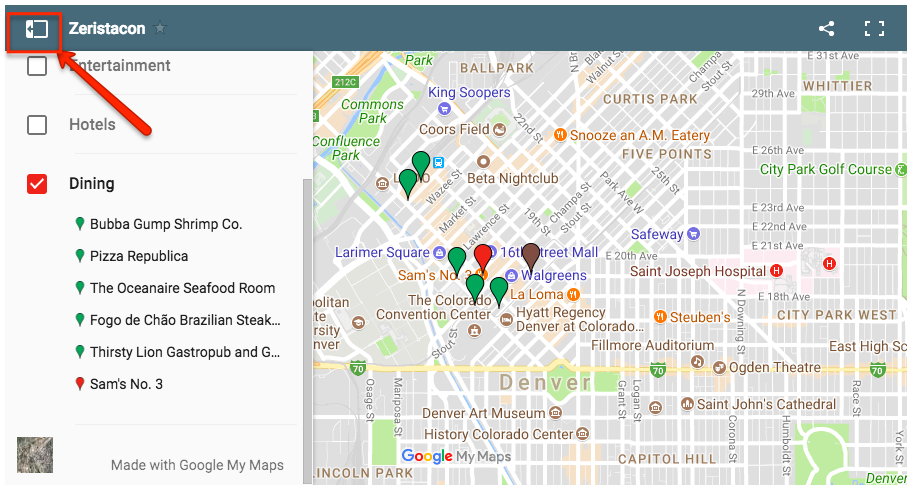The width and height of the screenshot is (914, 493).
Task: Click Colorado Convention Center icon
Action: 474,331
